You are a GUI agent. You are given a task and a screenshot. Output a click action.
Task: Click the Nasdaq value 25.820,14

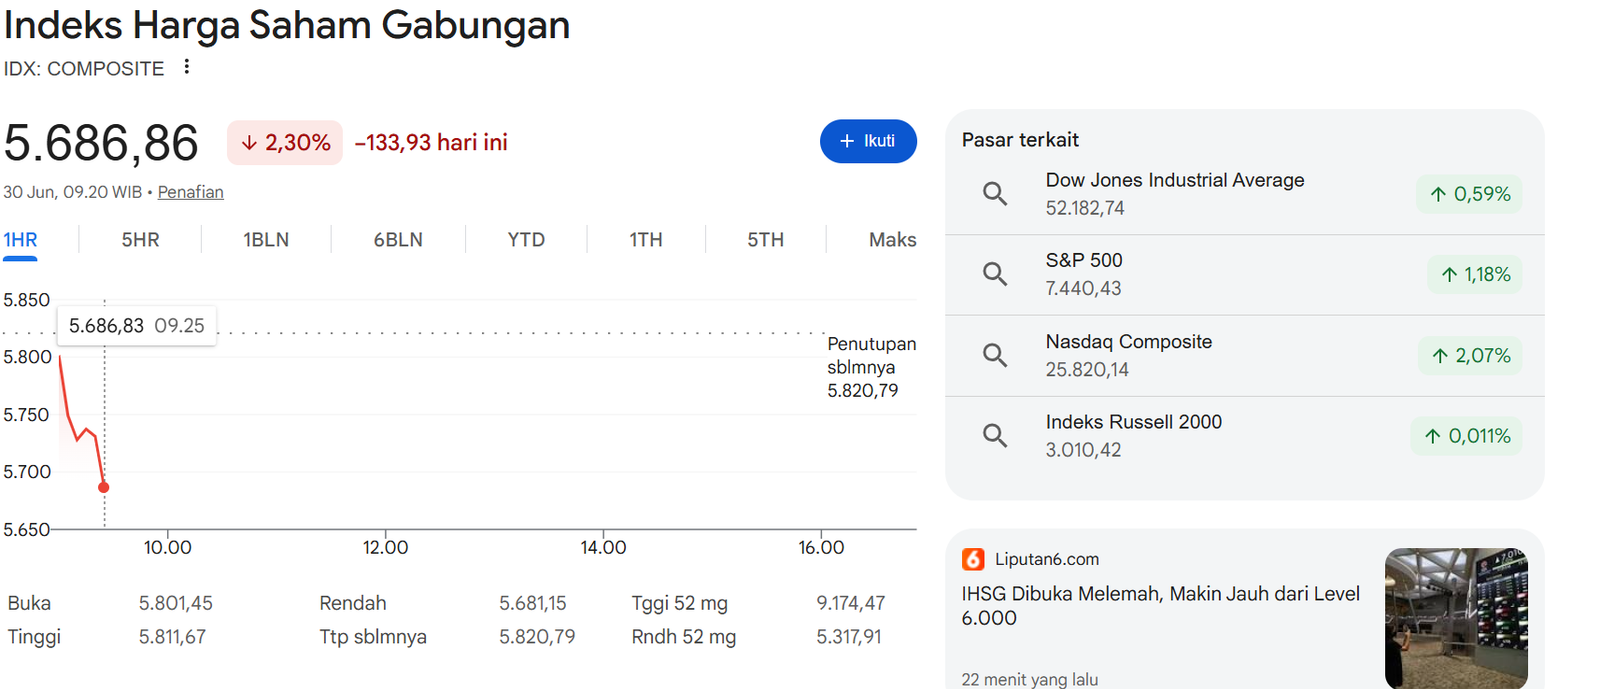click(x=1087, y=370)
